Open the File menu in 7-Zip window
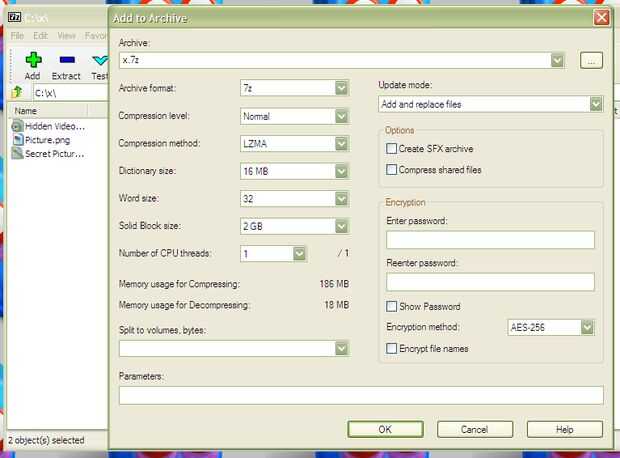Viewport: 620px width, 458px height. point(17,36)
